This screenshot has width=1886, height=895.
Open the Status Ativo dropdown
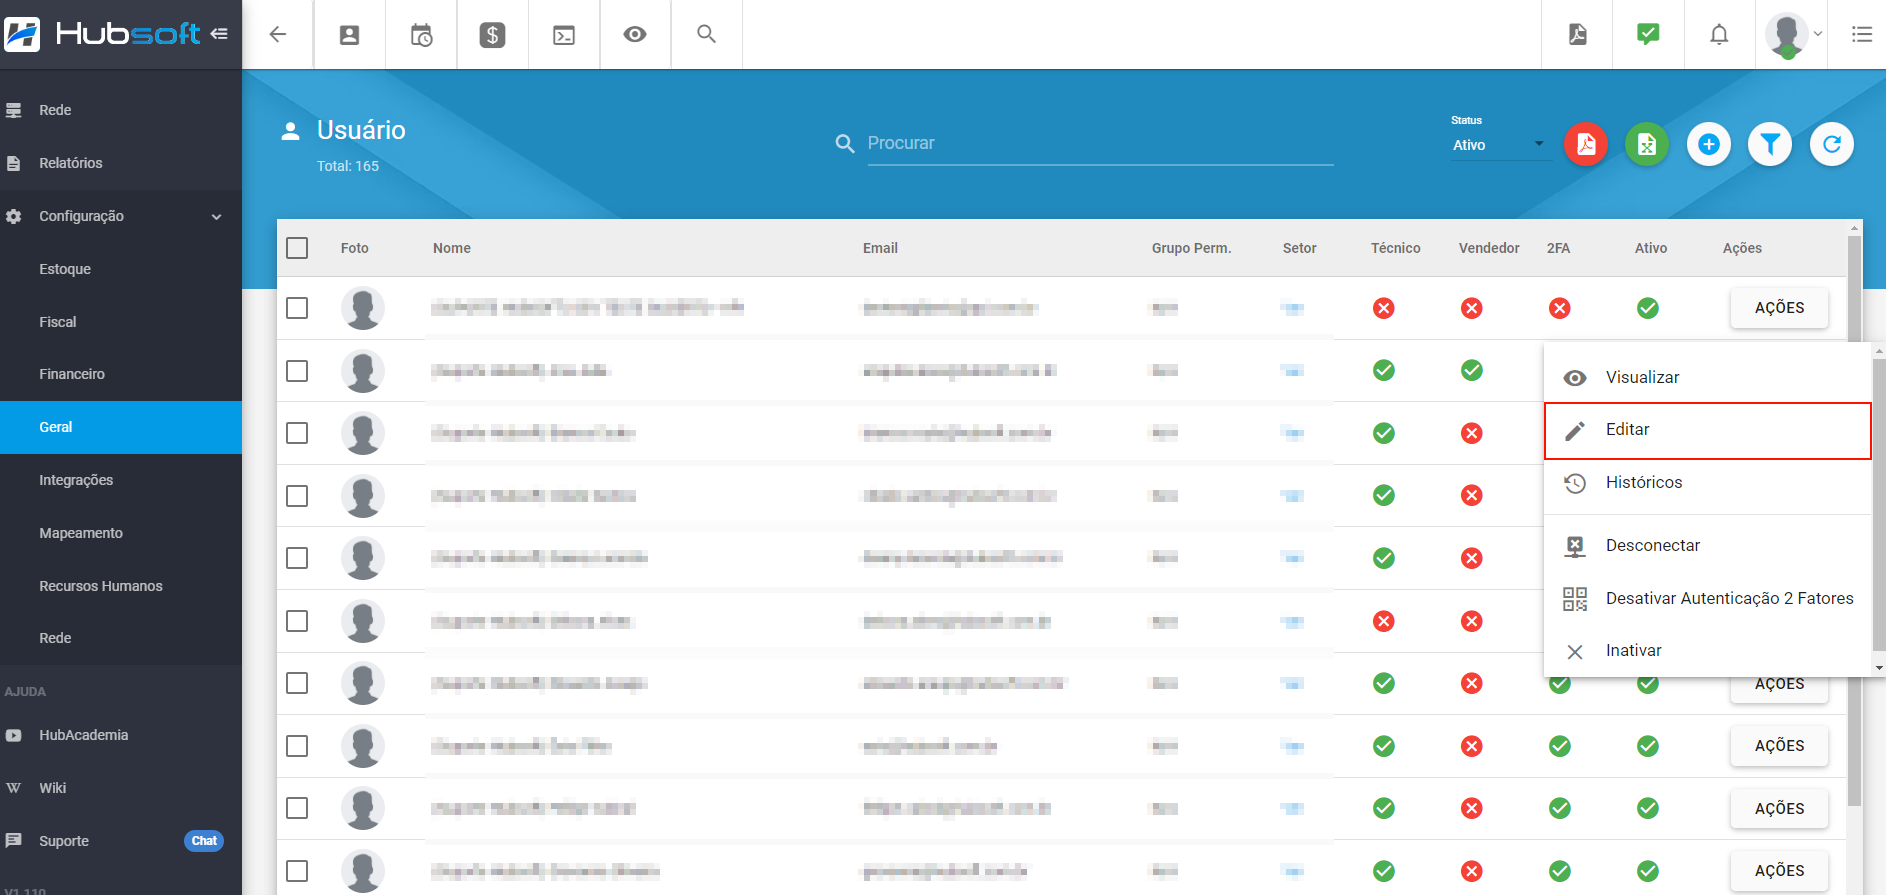click(1499, 145)
